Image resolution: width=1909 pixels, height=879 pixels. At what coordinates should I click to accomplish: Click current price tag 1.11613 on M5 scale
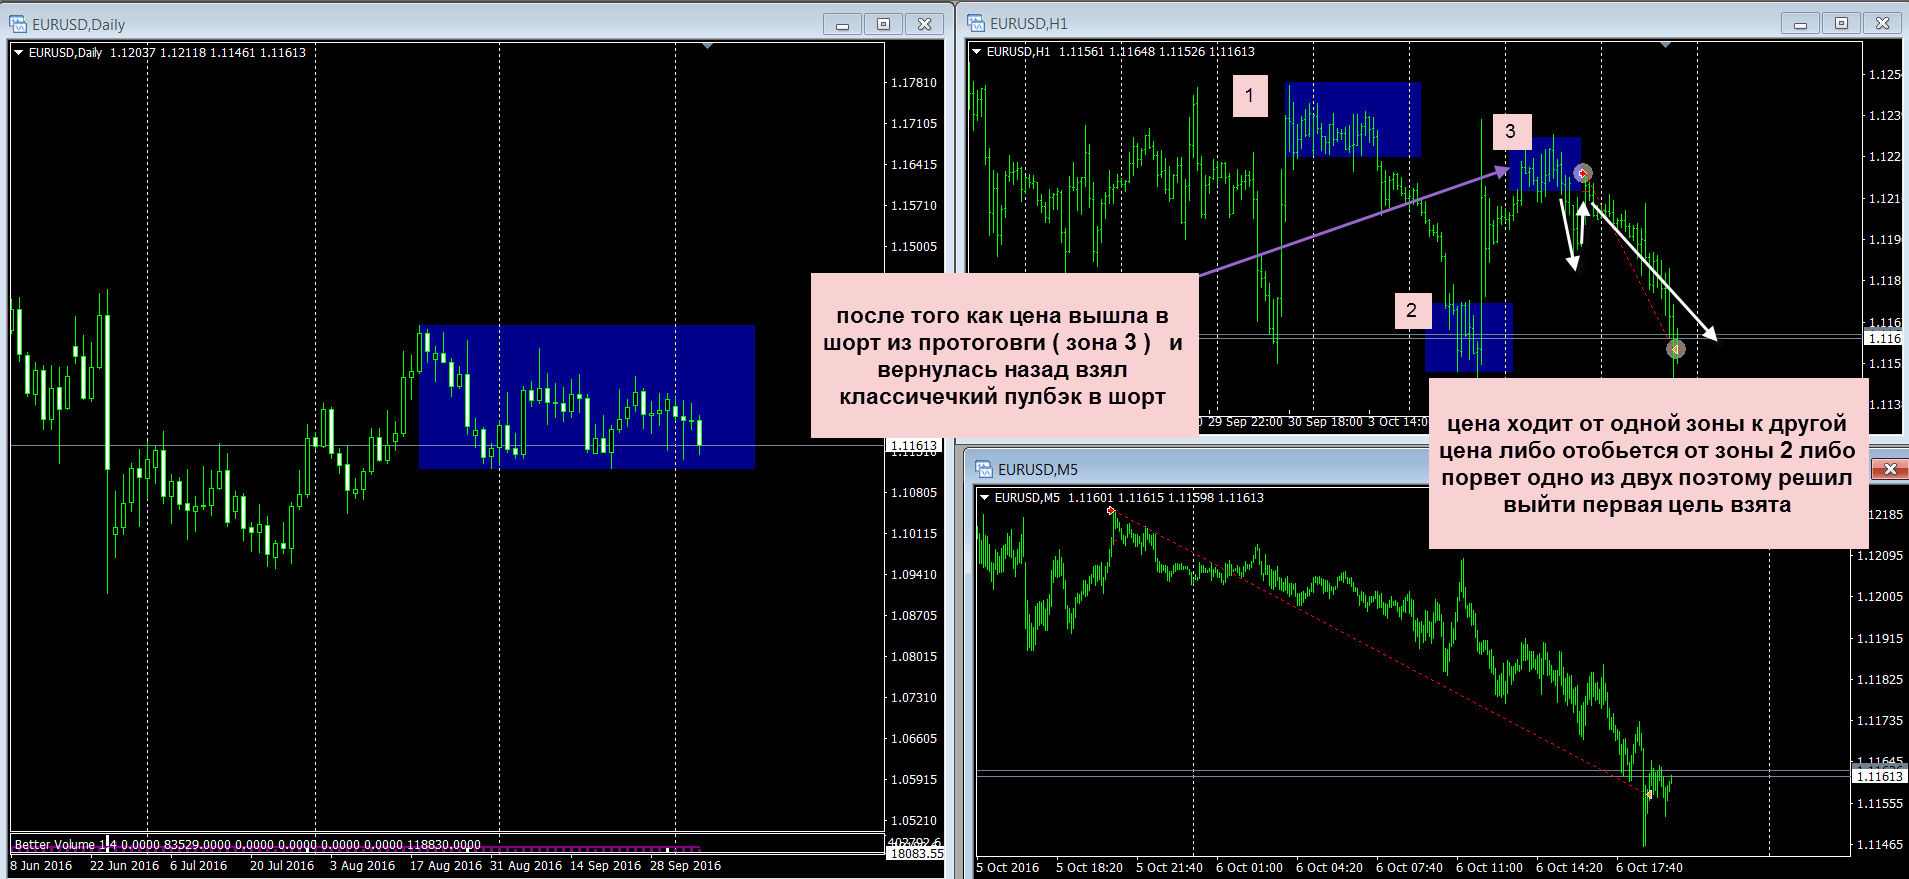1880,776
